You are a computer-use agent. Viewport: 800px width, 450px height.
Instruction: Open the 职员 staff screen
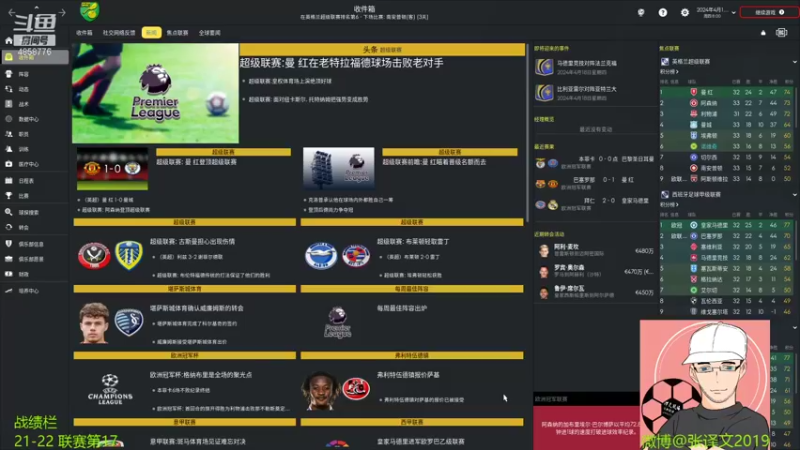[35, 134]
